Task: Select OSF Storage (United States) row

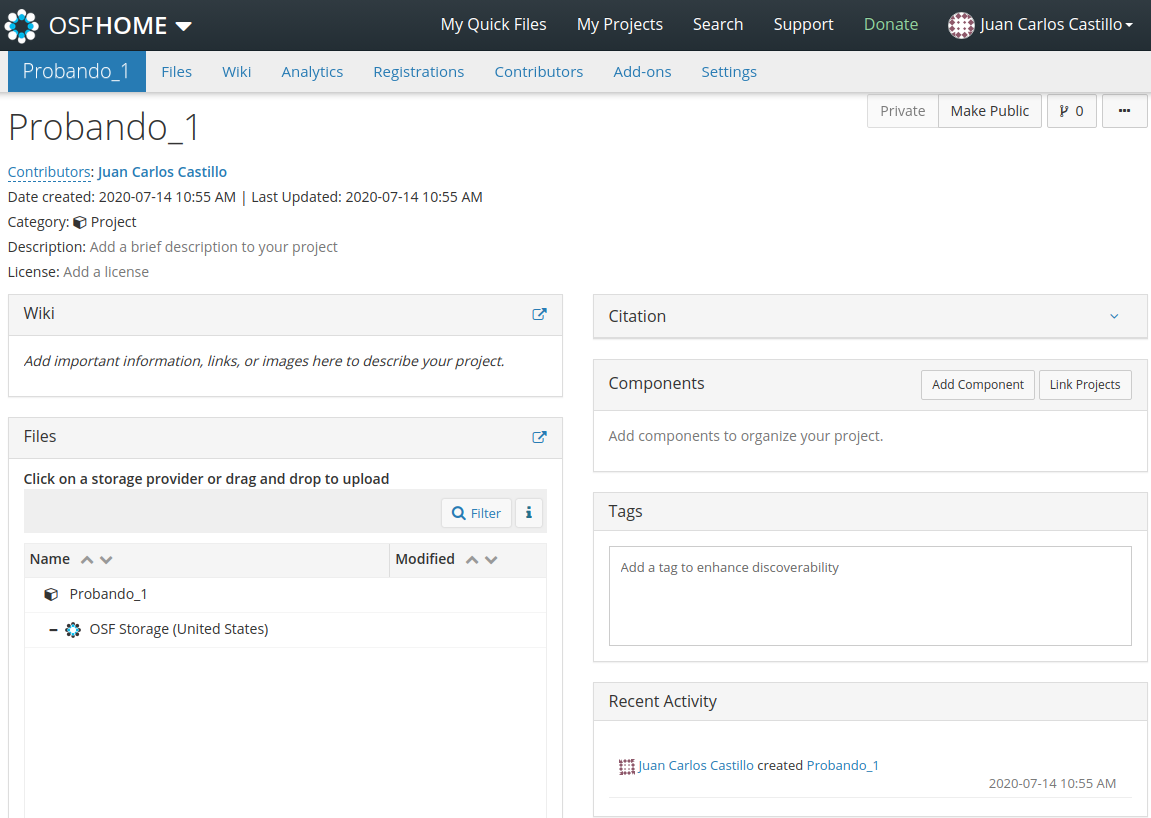Action: click(285, 629)
